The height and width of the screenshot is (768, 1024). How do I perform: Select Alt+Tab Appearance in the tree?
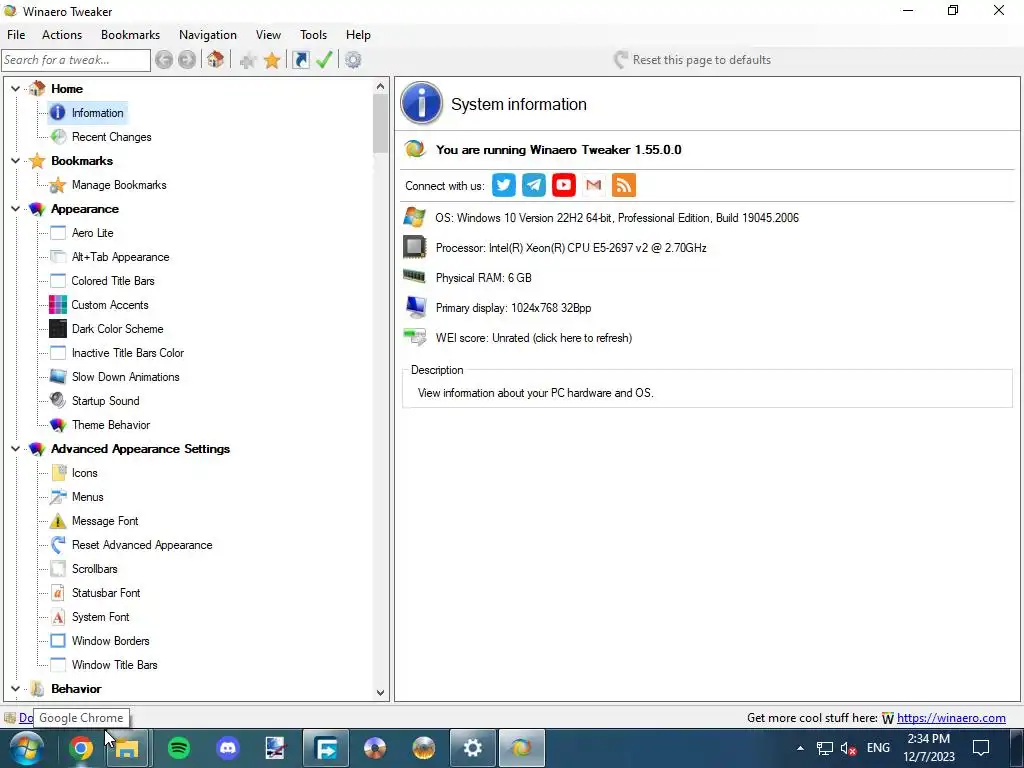click(120, 257)
